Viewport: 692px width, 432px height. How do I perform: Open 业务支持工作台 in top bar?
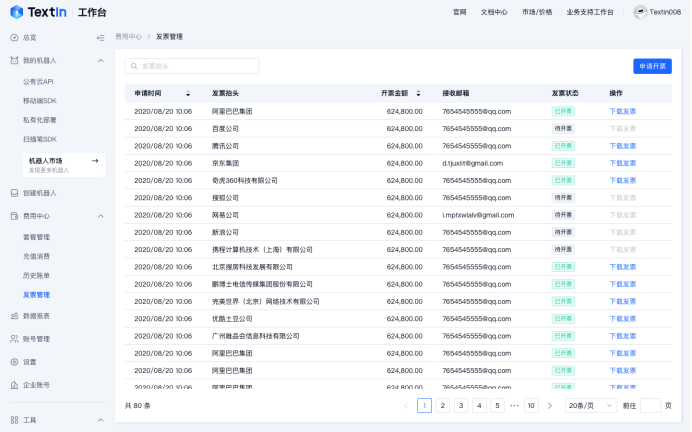(x=590, y=12)
